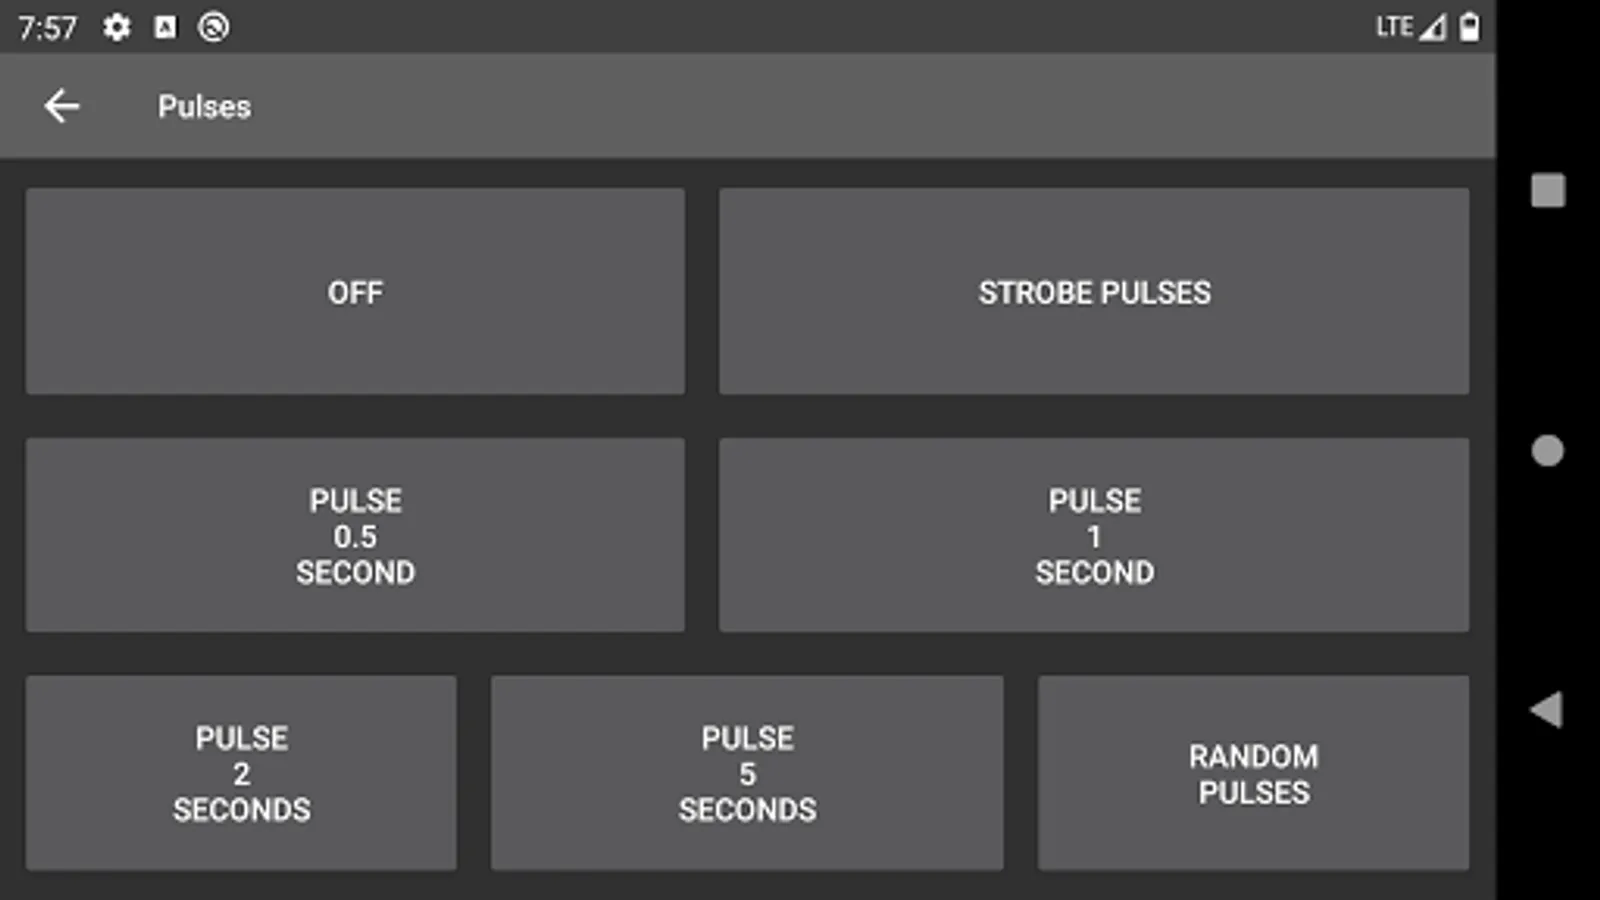Turn pulses OFF
The height and width of the screenshot is (900, 1600).
click(355, 292)
